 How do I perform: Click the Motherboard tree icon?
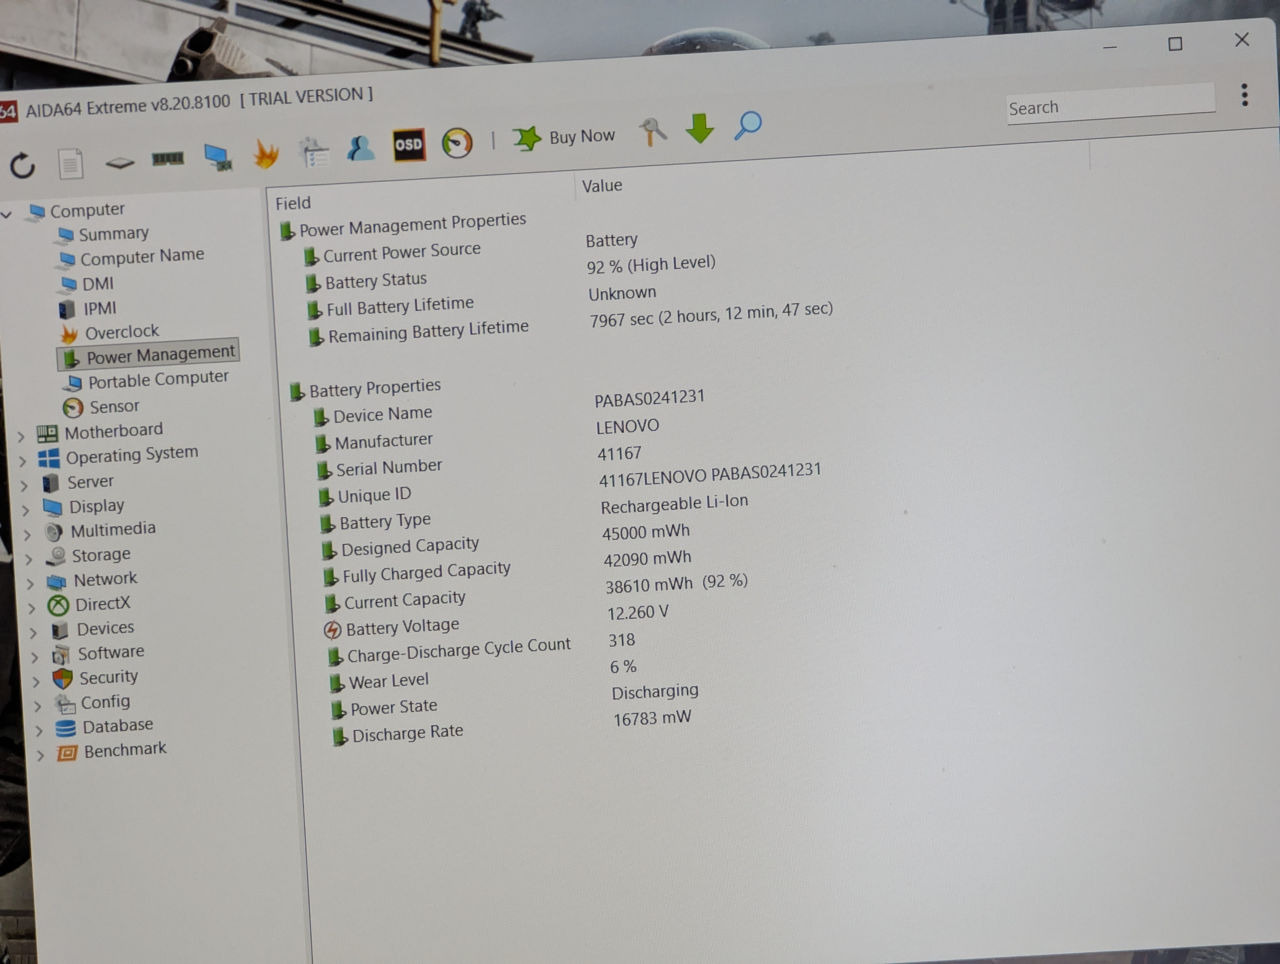tap(47, 434)
